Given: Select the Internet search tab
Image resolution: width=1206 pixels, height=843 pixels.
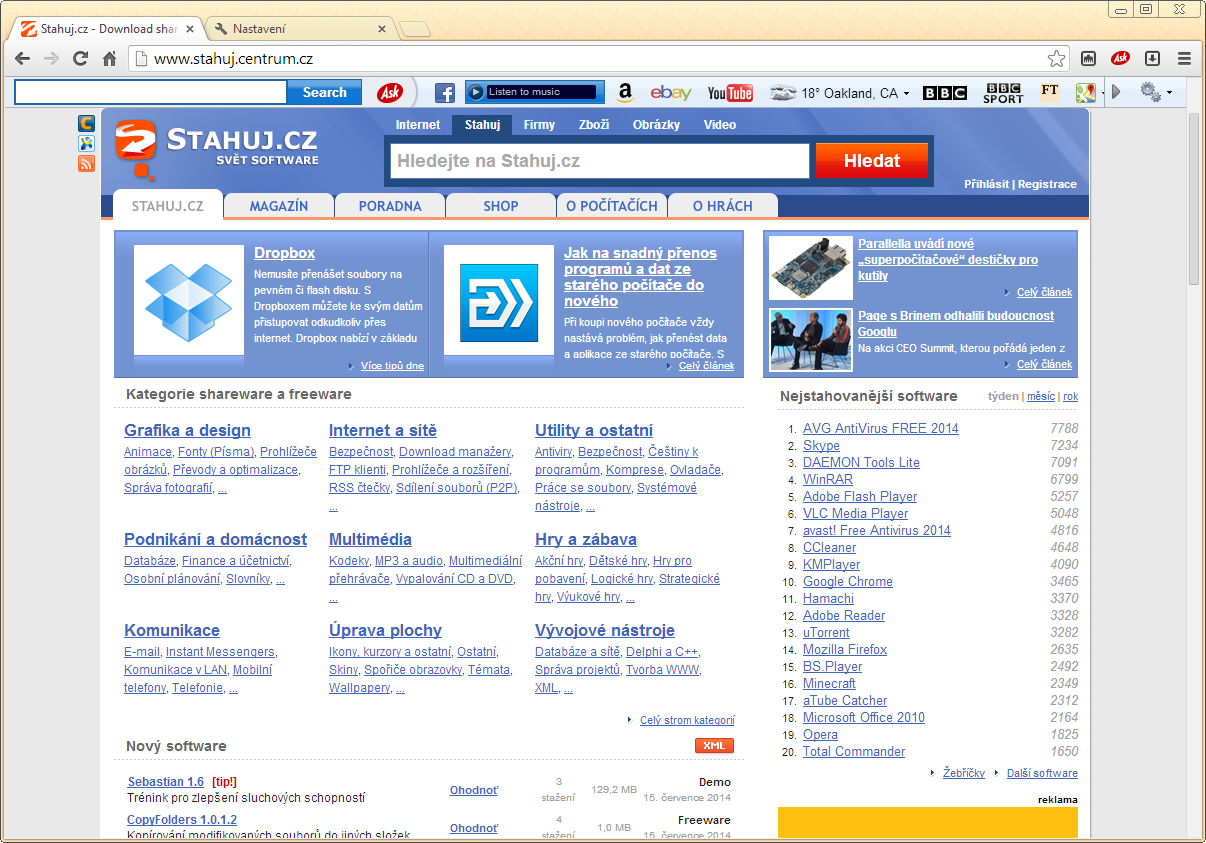Looking at the screenshot, I should tap(418, 125).
